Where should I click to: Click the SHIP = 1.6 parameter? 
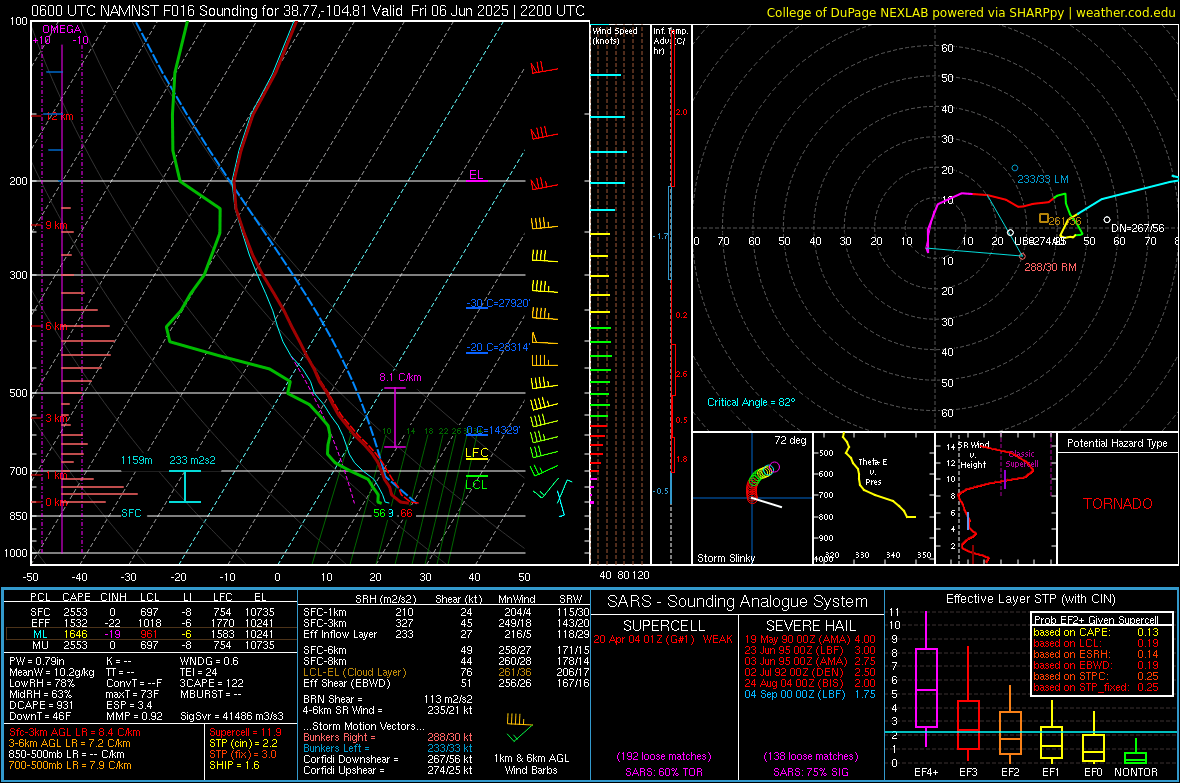tap(234, 765)
